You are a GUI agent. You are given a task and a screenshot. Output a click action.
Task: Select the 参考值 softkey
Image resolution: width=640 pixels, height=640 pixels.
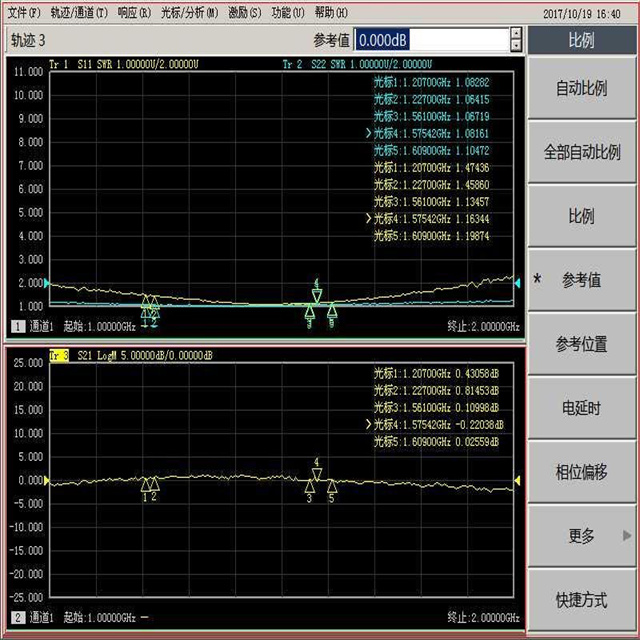pyautogui.click(x=582, y=280)
